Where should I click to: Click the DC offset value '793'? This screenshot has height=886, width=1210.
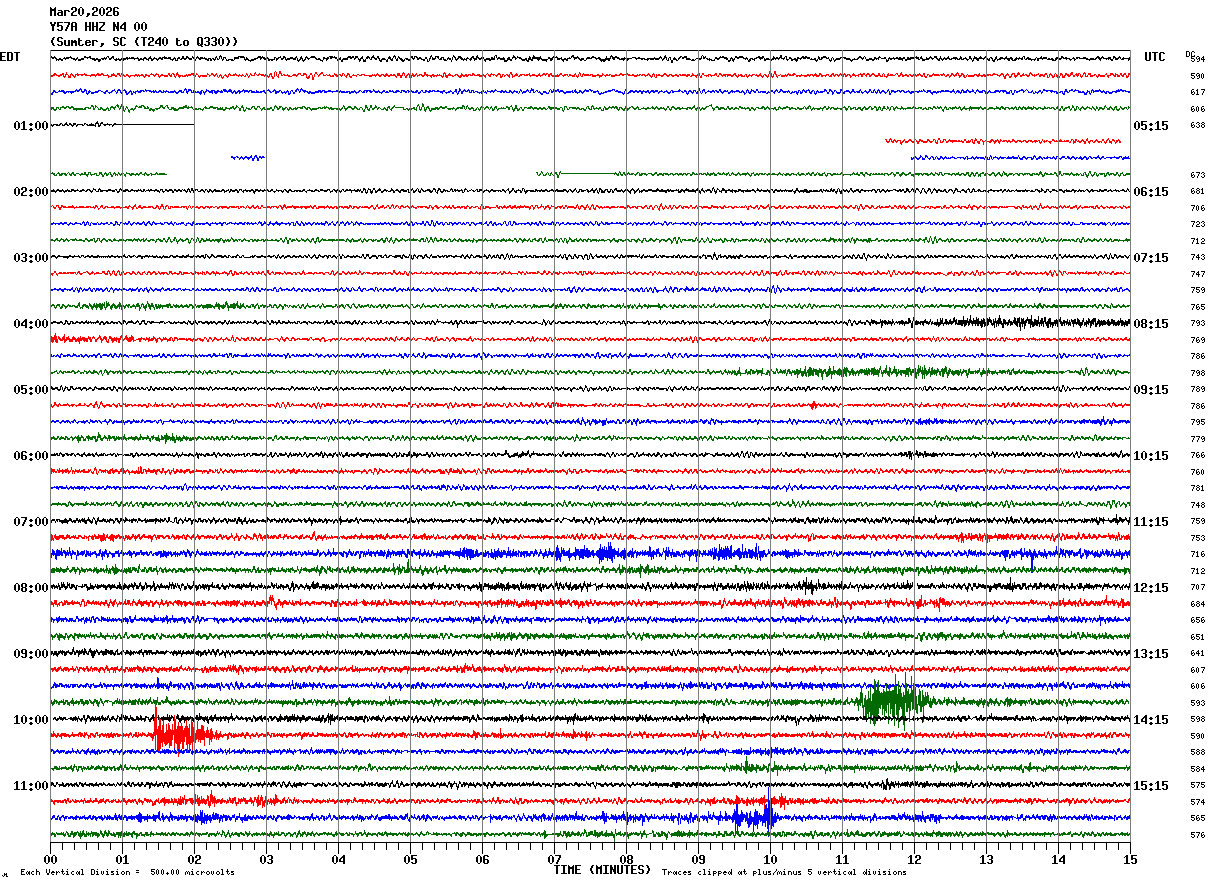point(1197,323)
